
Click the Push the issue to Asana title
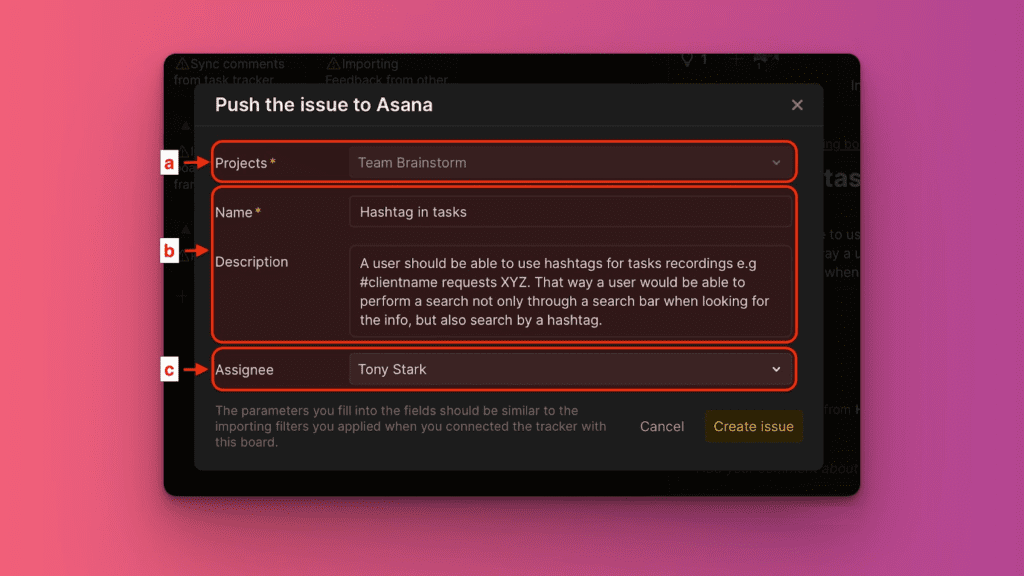pyautogui.click(x=324, y=105)
